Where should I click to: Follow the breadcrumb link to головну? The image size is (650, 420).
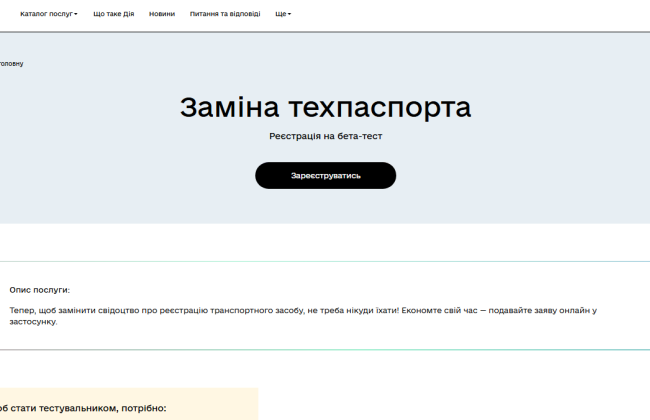click(x=12, y=63)
